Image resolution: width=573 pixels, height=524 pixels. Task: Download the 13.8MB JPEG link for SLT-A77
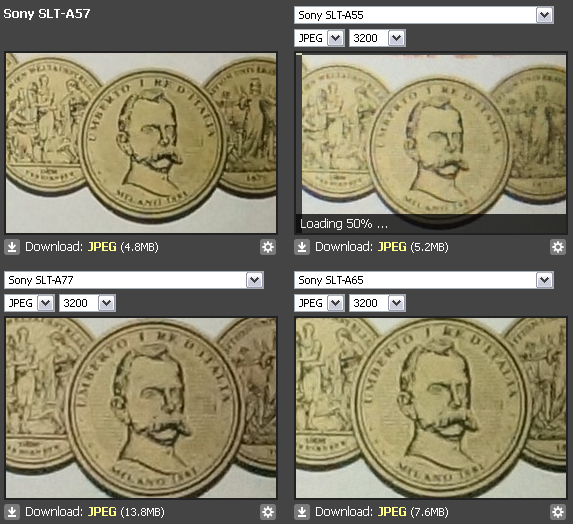coord(102,512)
